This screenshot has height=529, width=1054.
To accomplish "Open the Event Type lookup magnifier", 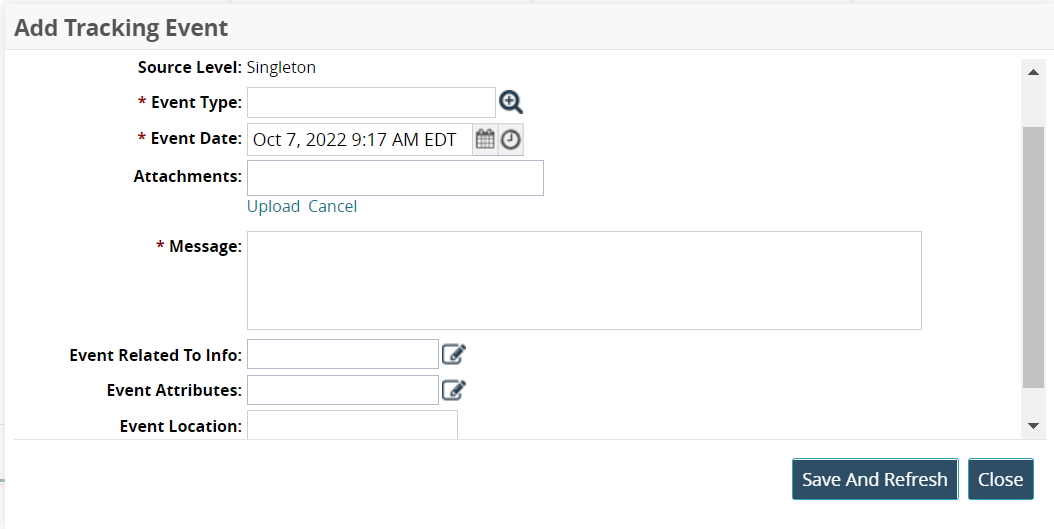I will (x=511, y=102).
